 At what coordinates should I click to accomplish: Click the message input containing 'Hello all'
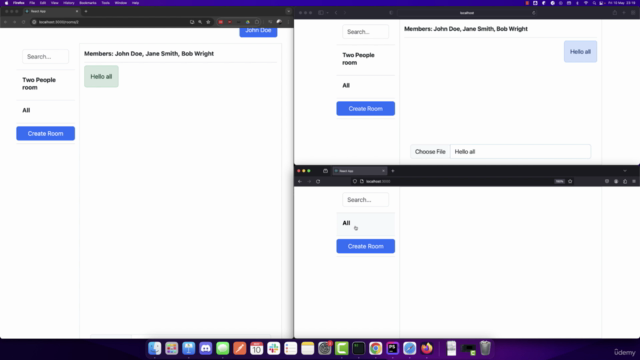tap(520, 151)
